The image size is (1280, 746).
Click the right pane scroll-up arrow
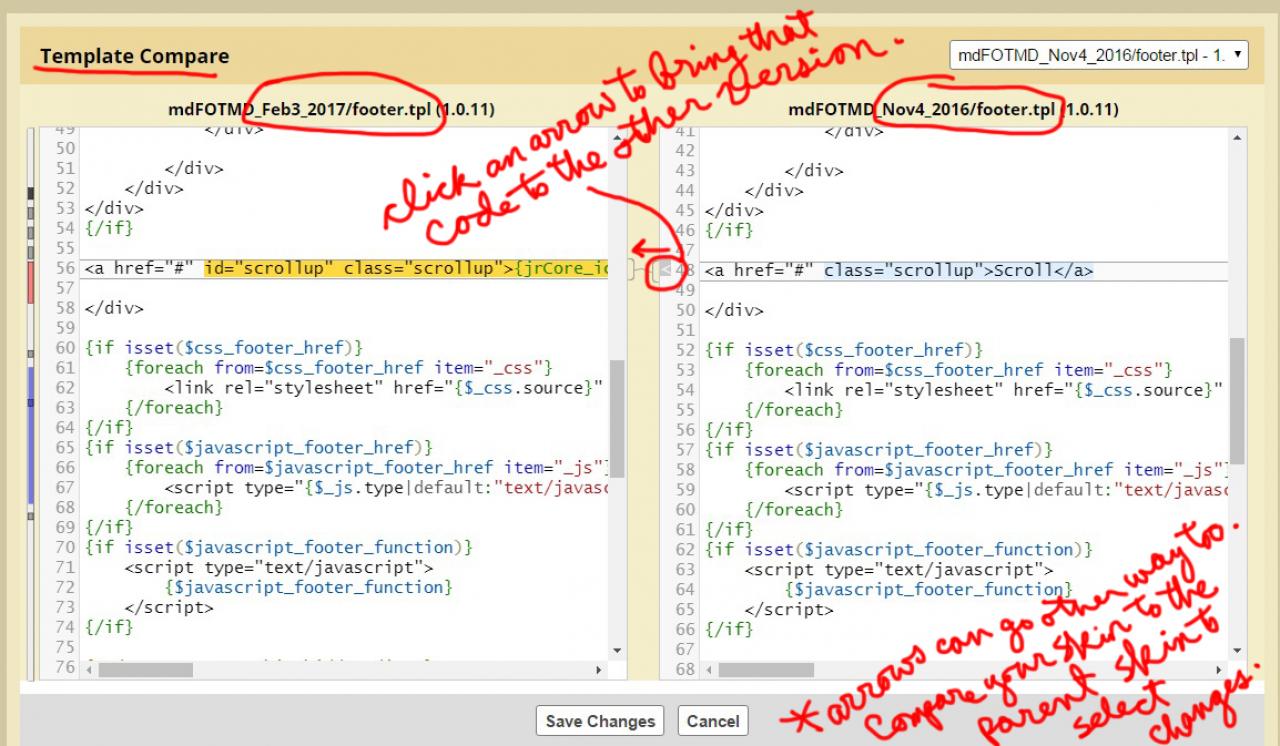coord(1238,137)
